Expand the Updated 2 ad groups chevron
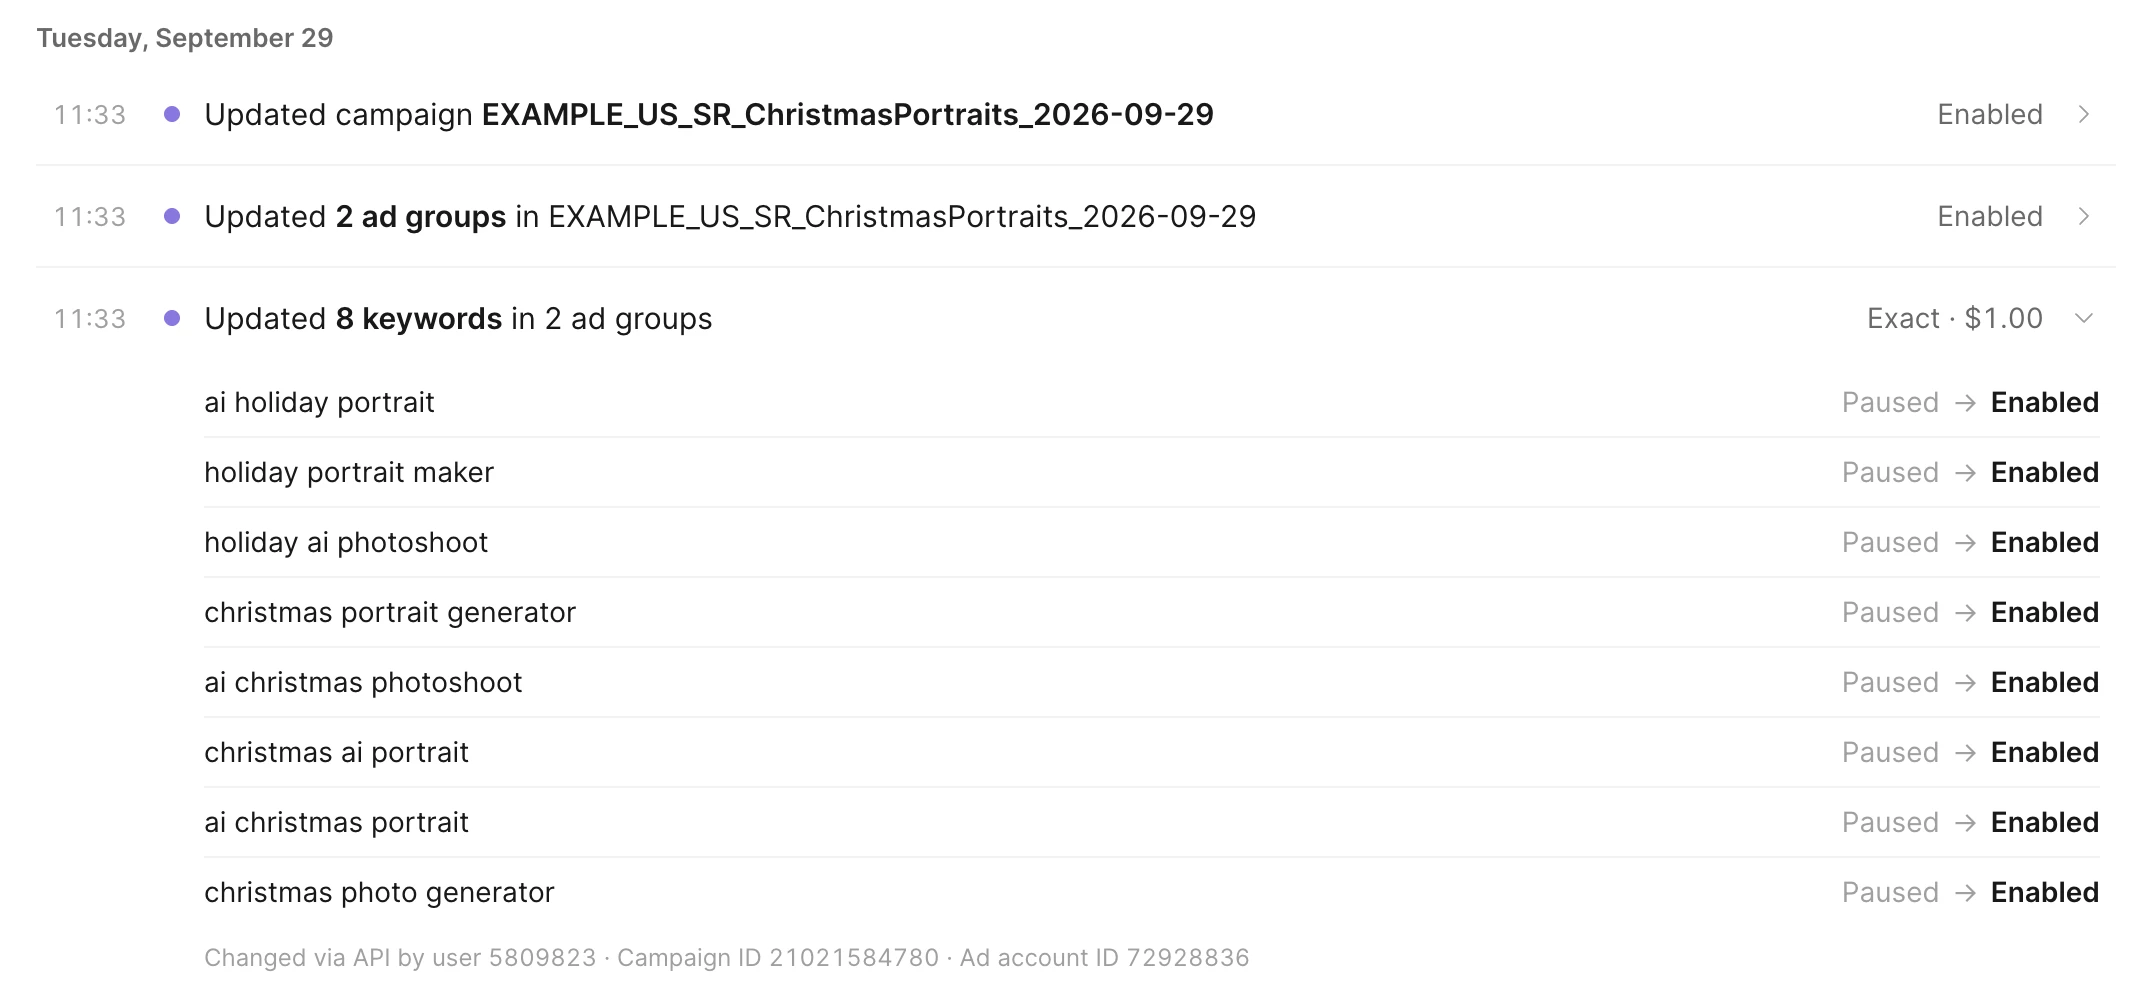The image size is (2146, 992). [x=2084, y=217]
